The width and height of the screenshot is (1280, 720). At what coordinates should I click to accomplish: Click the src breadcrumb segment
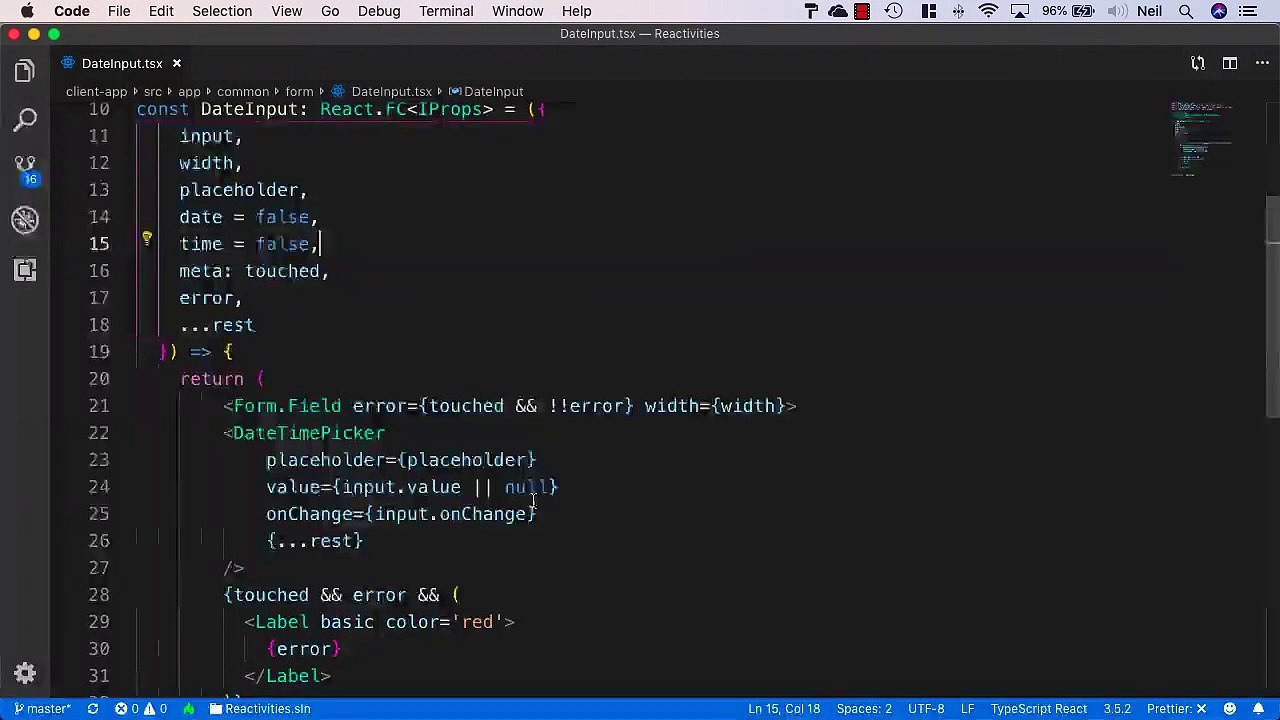click(152, 91)
